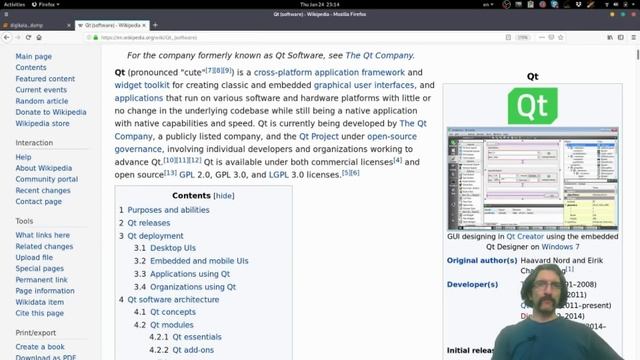Open the Firefox home page icon

39,37
